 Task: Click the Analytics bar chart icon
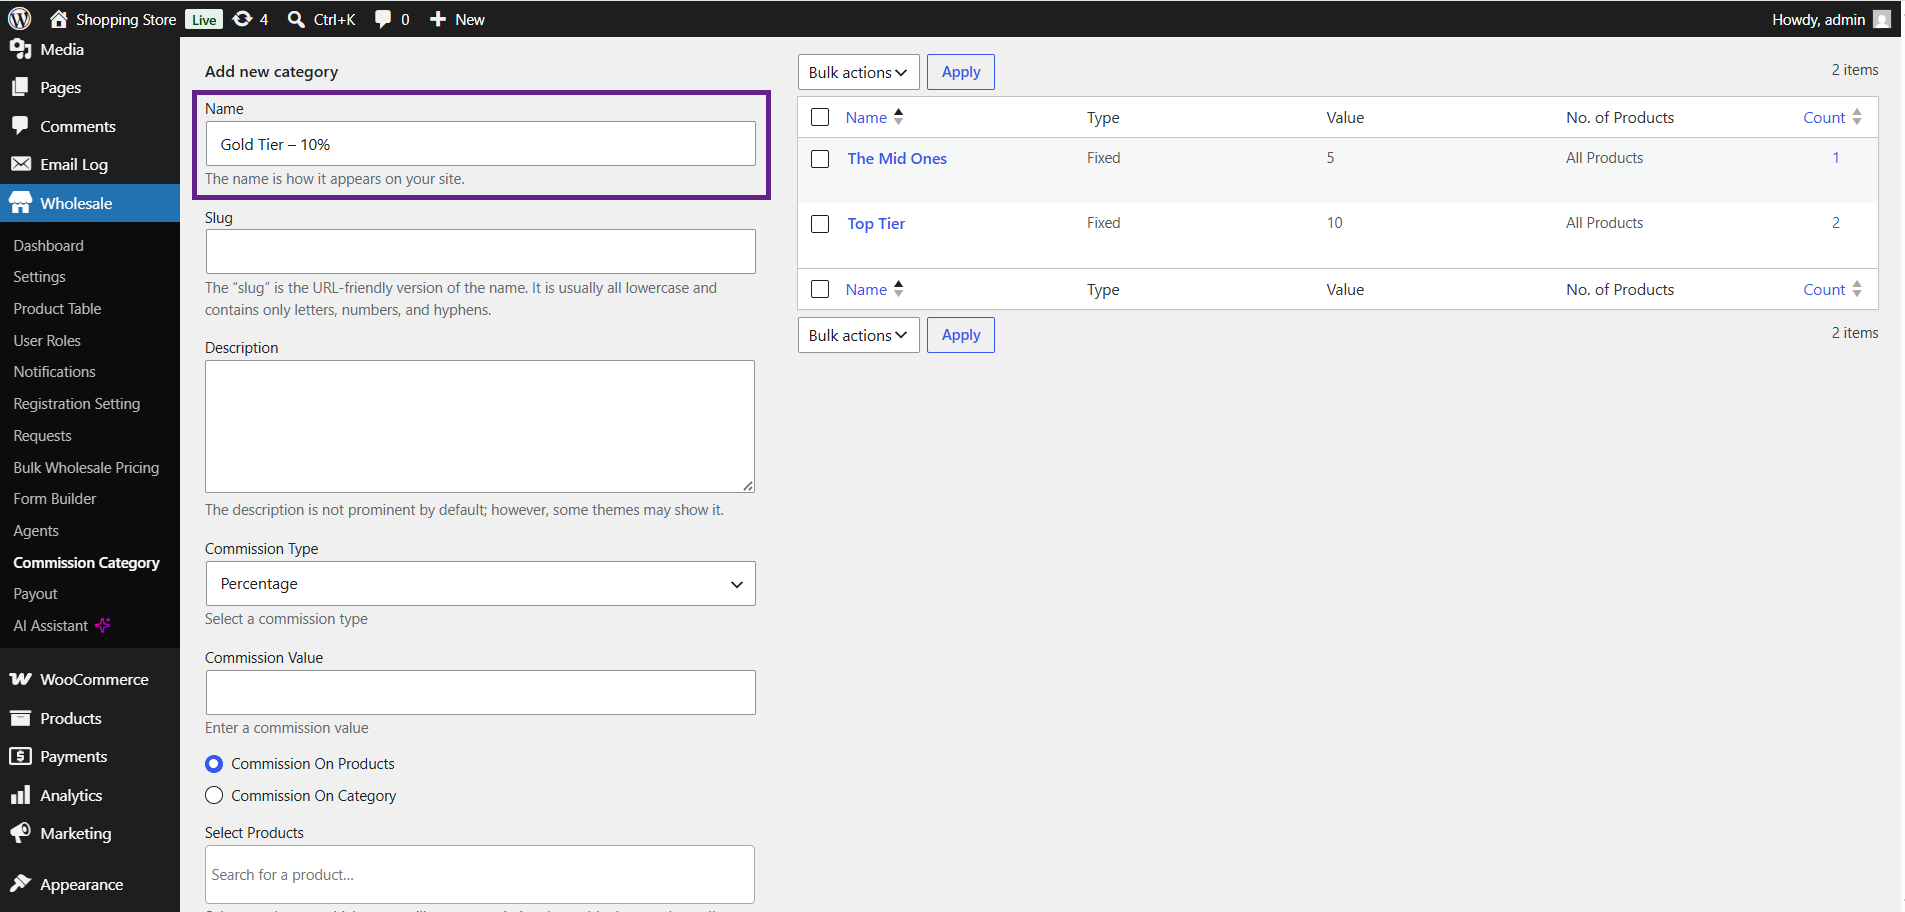[x=20, y=795]
